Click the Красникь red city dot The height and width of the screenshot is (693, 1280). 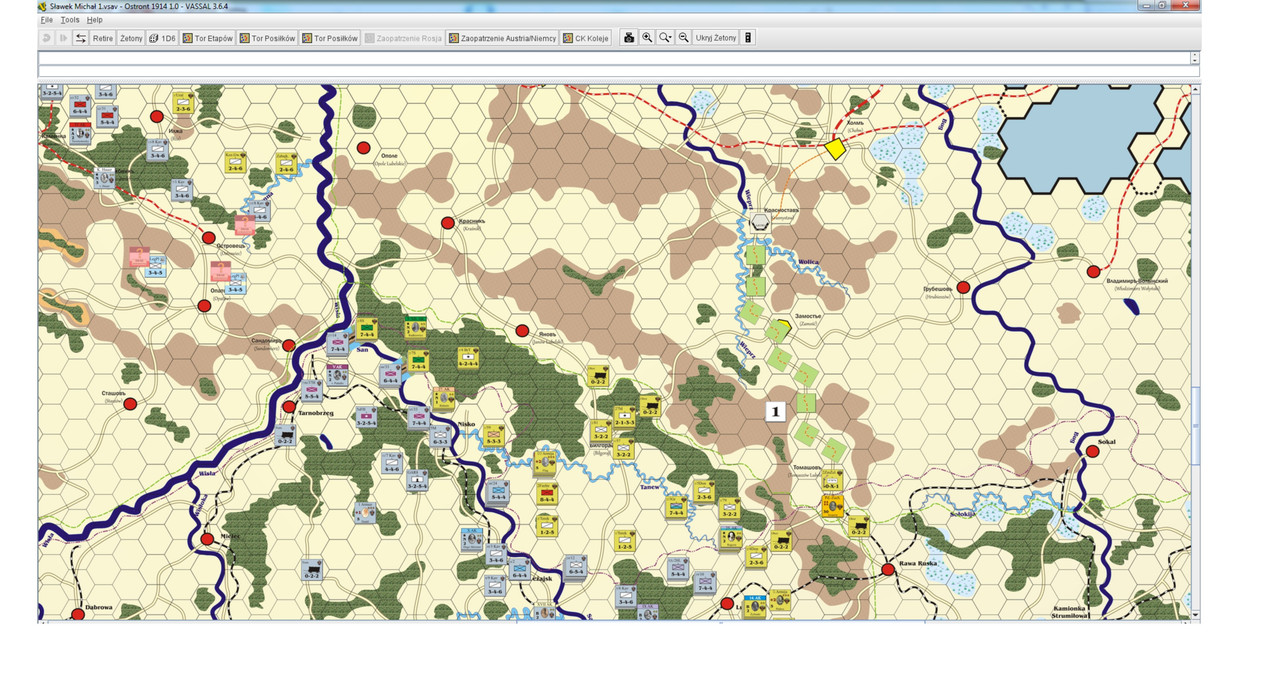pyautogui.click(x=448, y=223)
